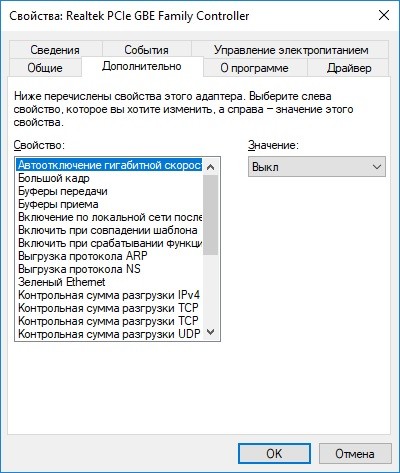Select the Буферы передачи property

pos(109,191)
